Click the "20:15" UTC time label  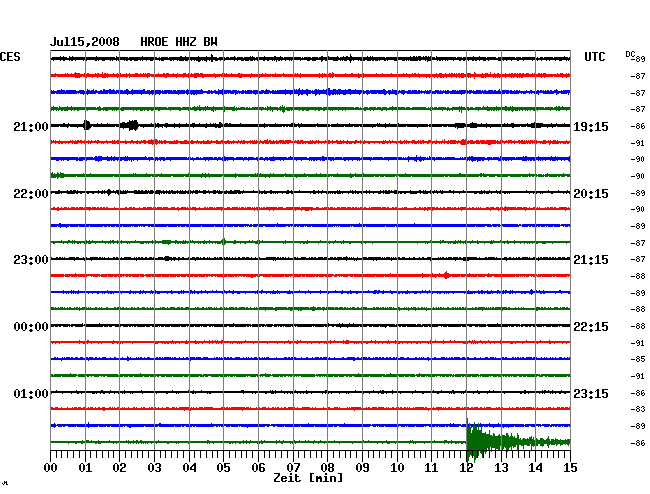coord(591,194)
